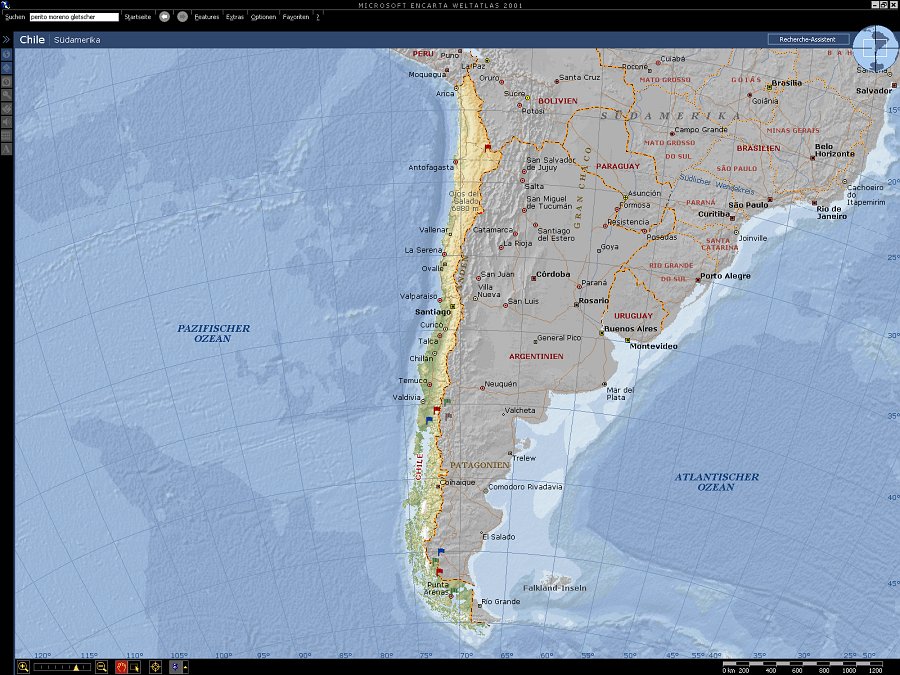
Task: Click the magnifier icon in left sidebar
Action: pyautogui.click(x=7, y=94)
